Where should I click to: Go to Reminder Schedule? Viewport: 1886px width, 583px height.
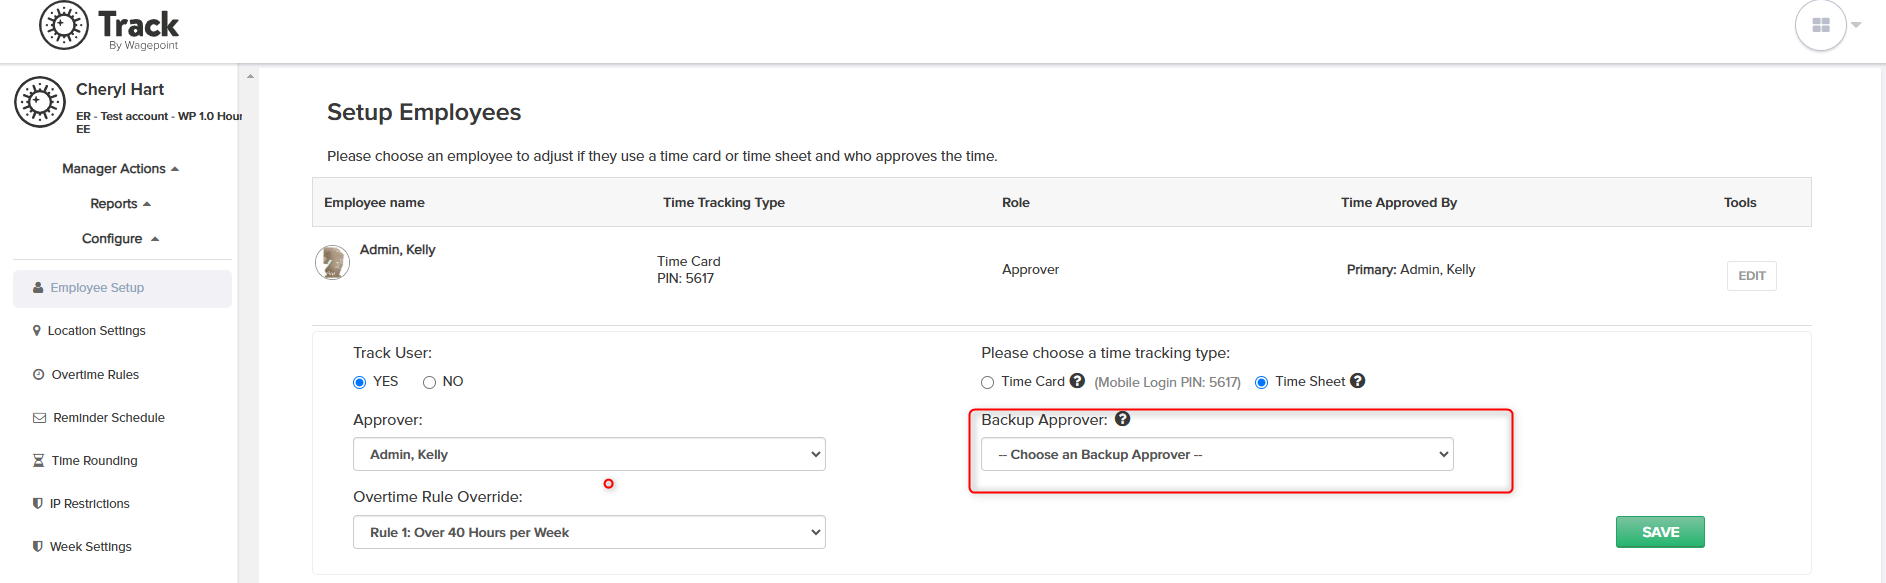pyautogui.click(x=109, y=418)
